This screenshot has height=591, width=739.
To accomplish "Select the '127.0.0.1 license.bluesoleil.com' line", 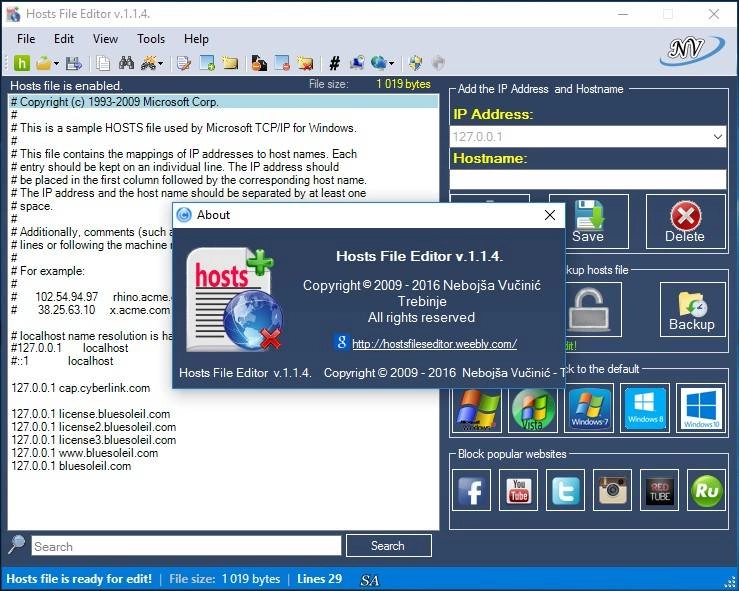I will pyautogui.click(x=91, y=414).
